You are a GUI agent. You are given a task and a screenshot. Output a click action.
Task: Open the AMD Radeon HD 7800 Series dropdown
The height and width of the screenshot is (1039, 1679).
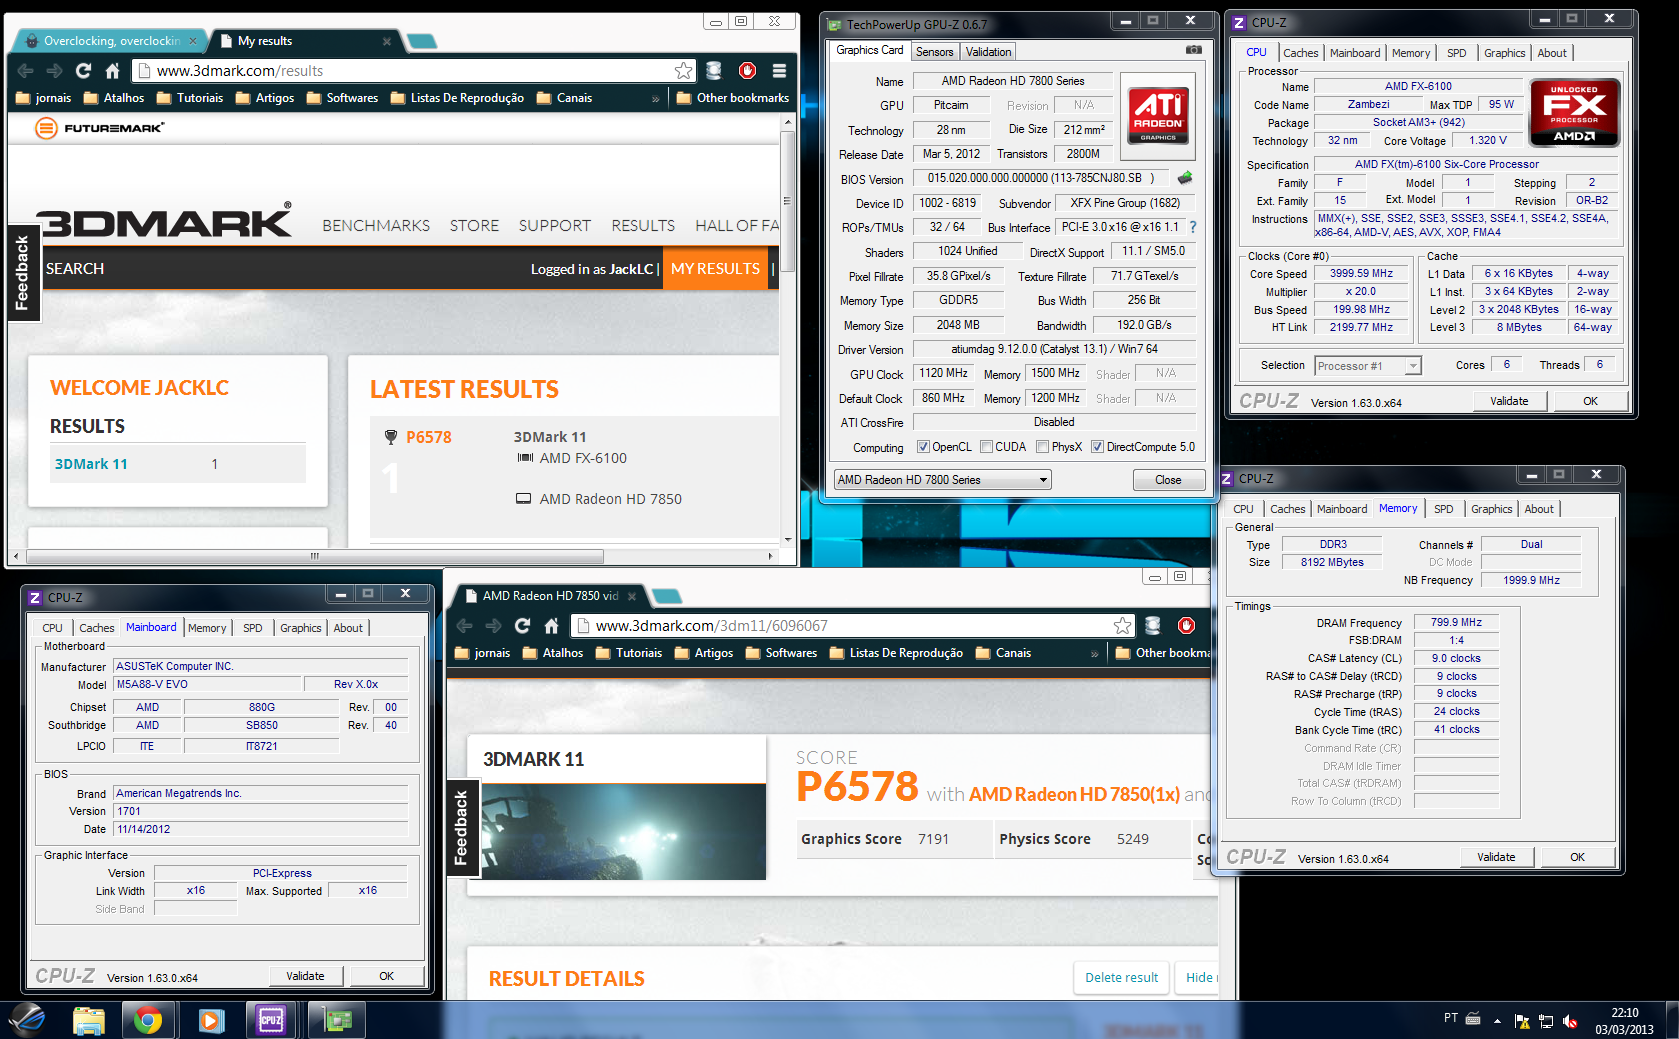pyautogui.click(x=942, y=480)
